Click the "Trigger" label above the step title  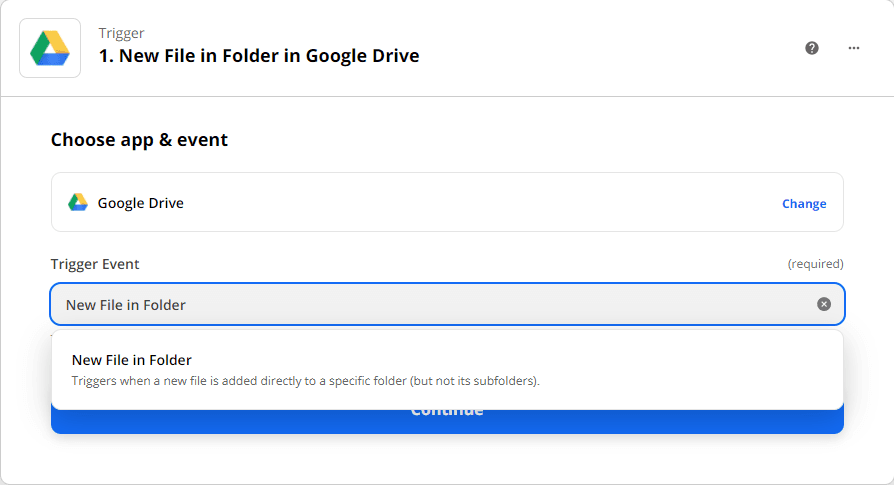click(121, 34)
